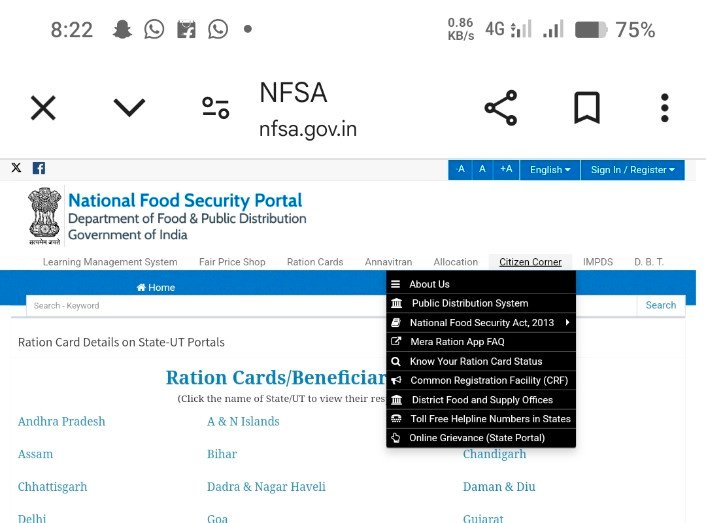Open Learning Management System menu

(x=110, y=262)
